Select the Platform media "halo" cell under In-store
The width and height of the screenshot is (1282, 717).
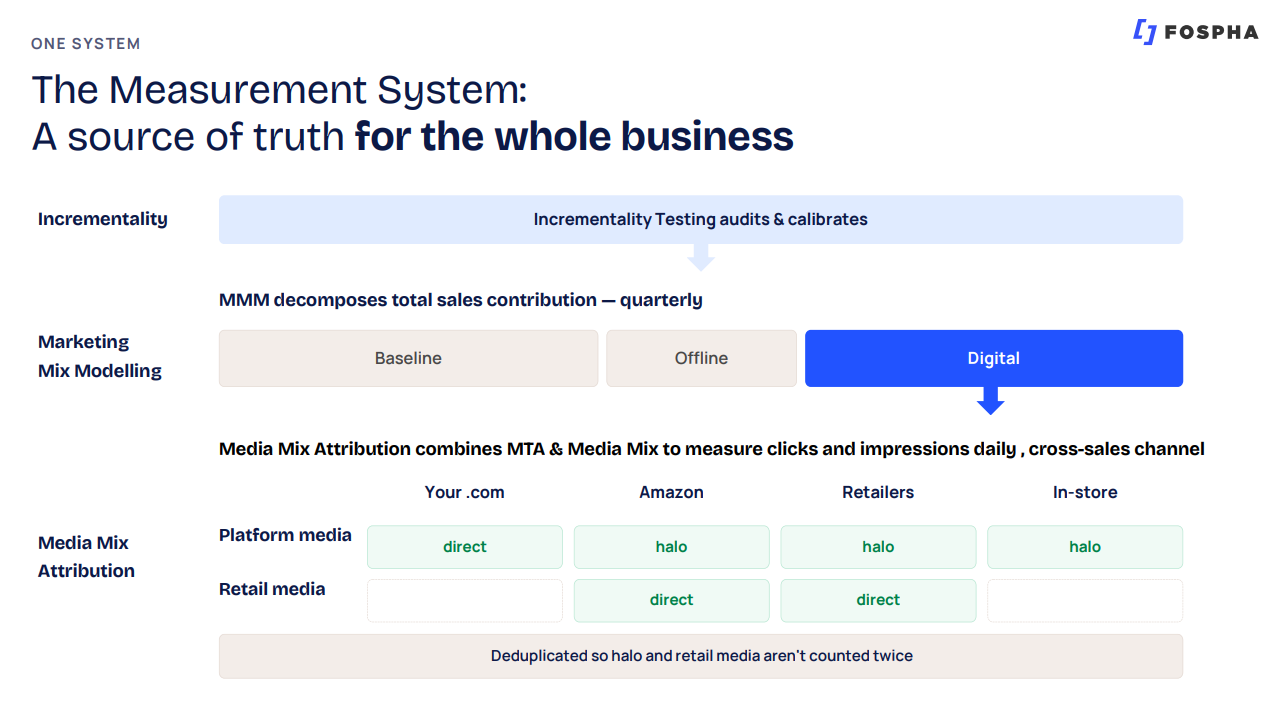pos(1085,547)
